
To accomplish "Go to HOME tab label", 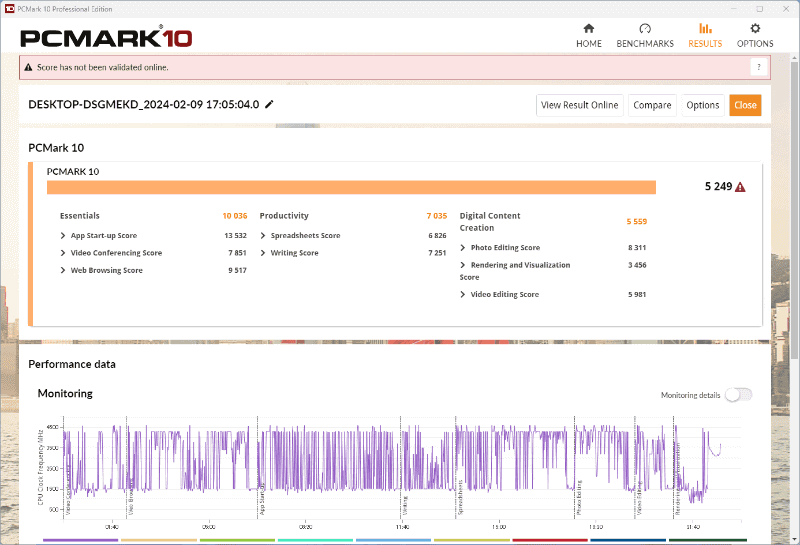I will click(589, 44).
